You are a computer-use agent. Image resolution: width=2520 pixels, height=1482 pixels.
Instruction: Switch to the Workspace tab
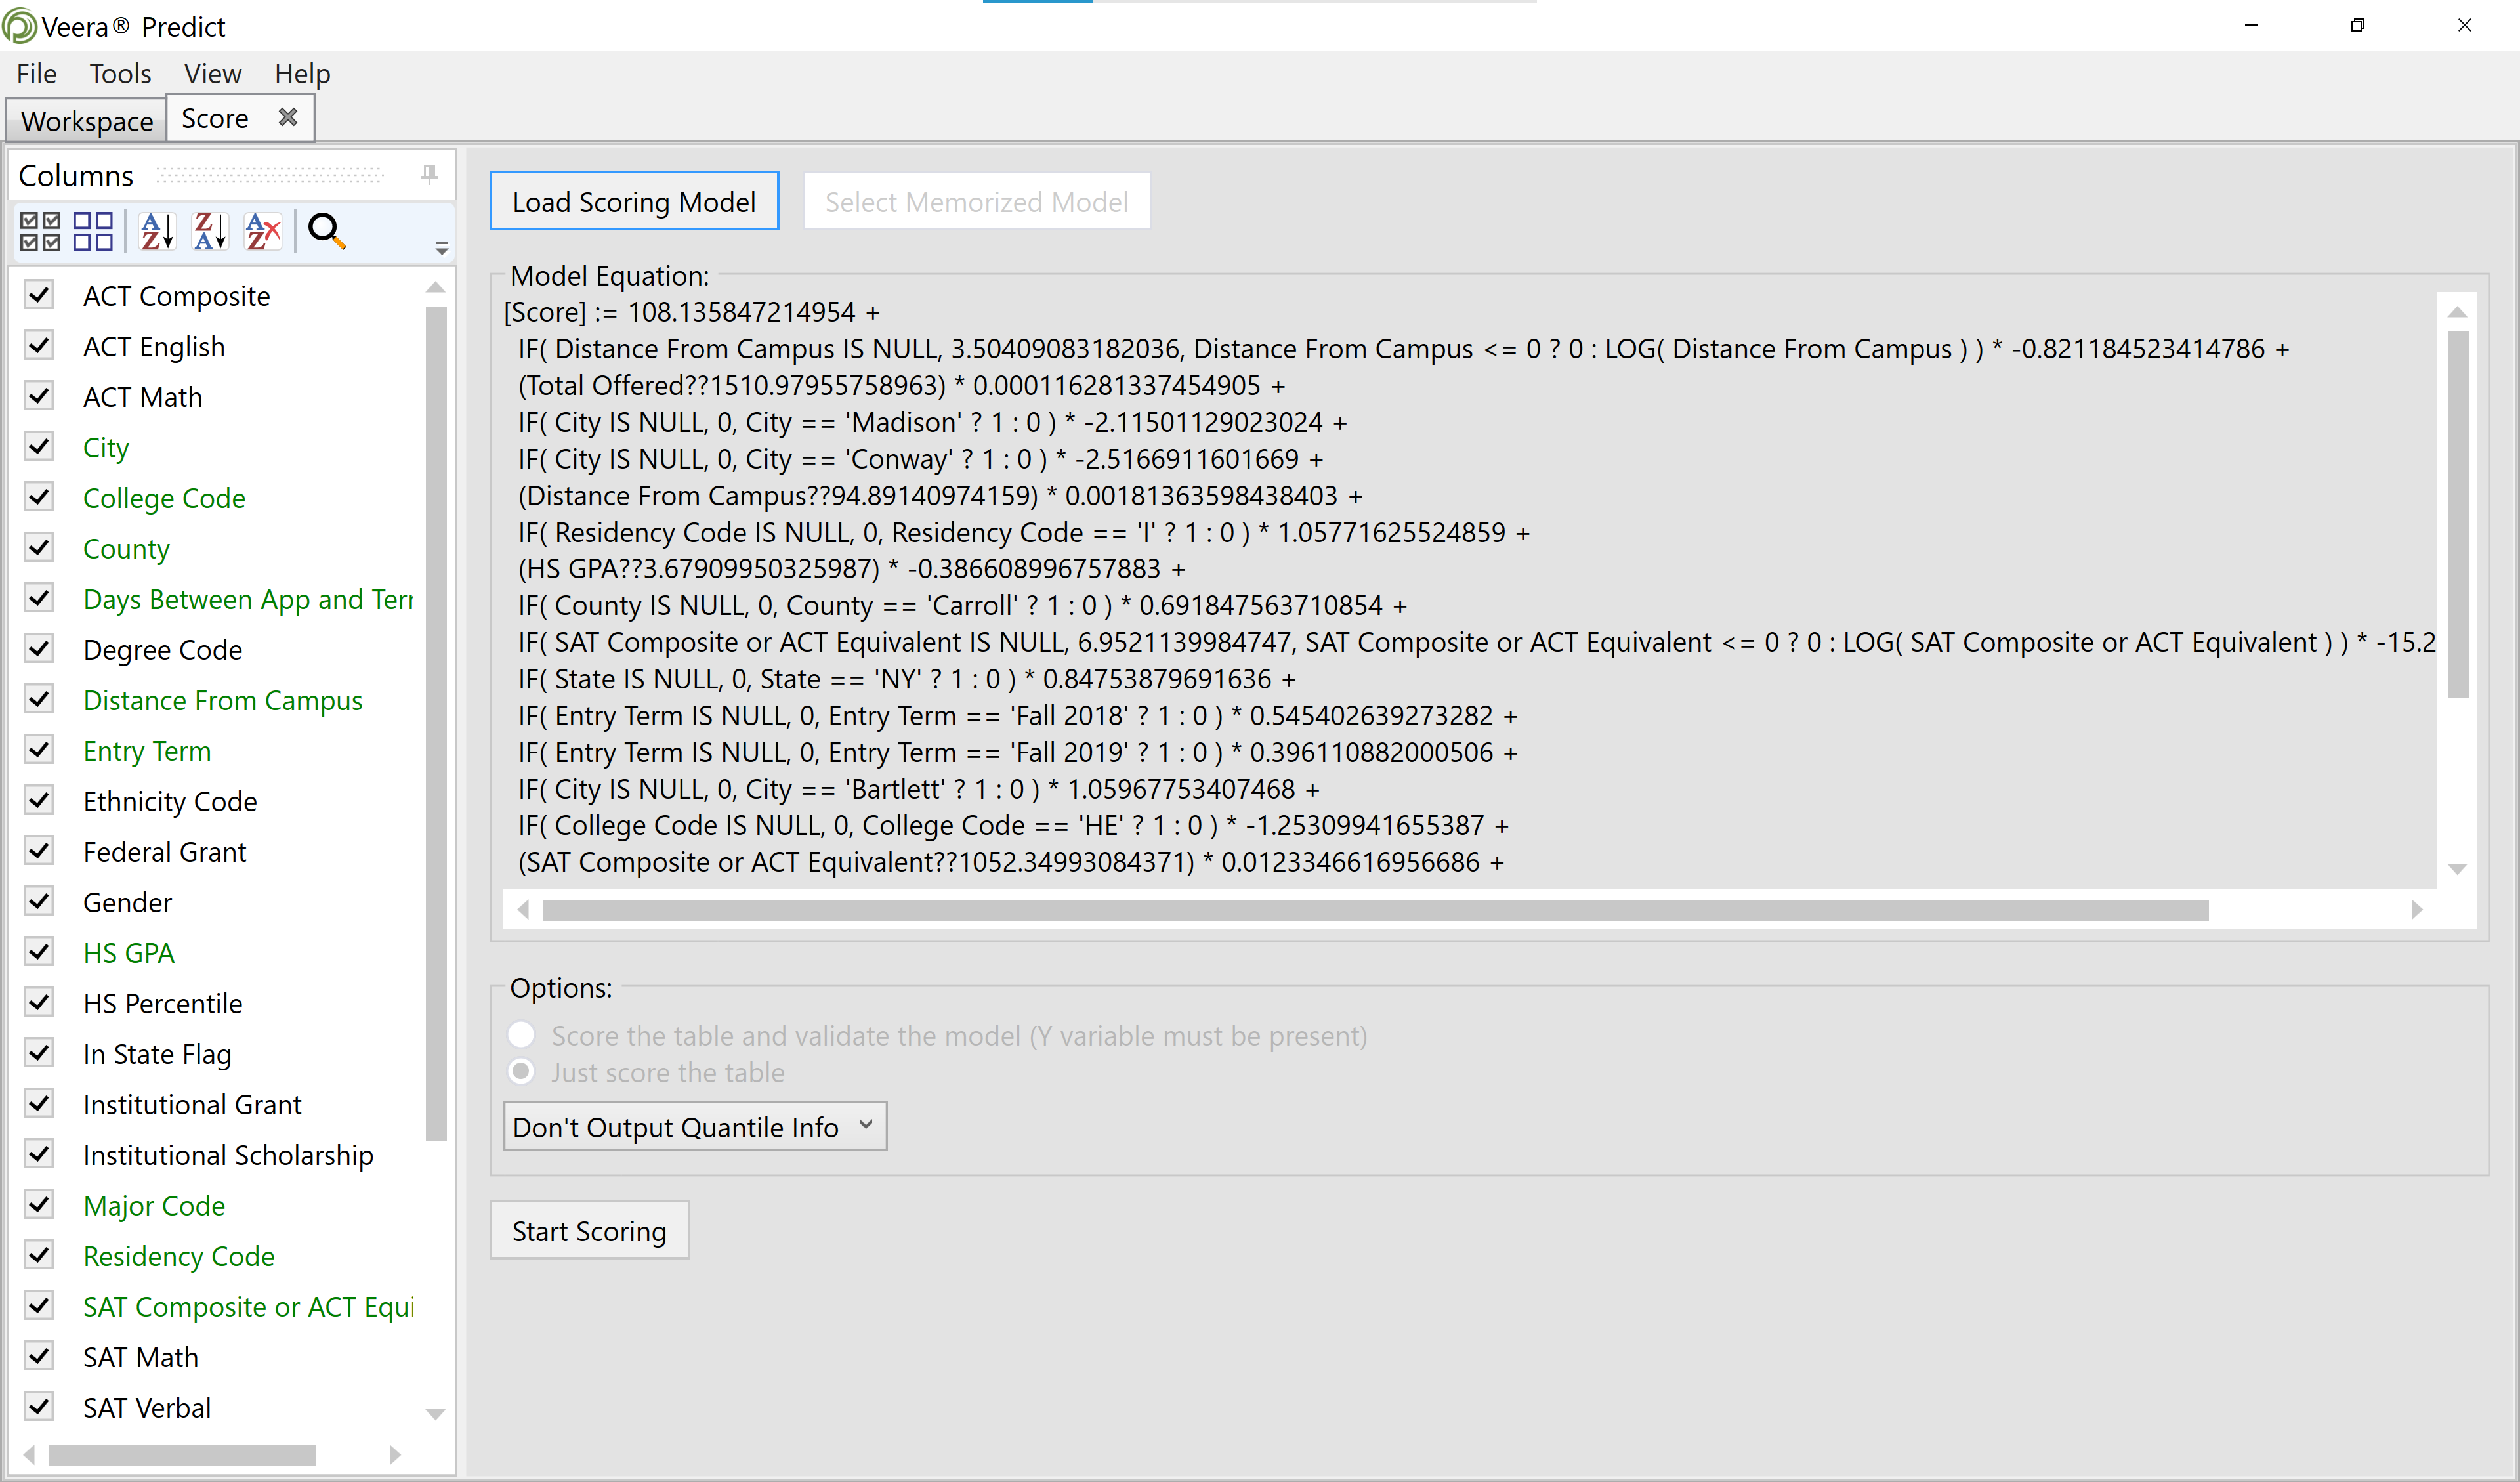click(86, 121)
